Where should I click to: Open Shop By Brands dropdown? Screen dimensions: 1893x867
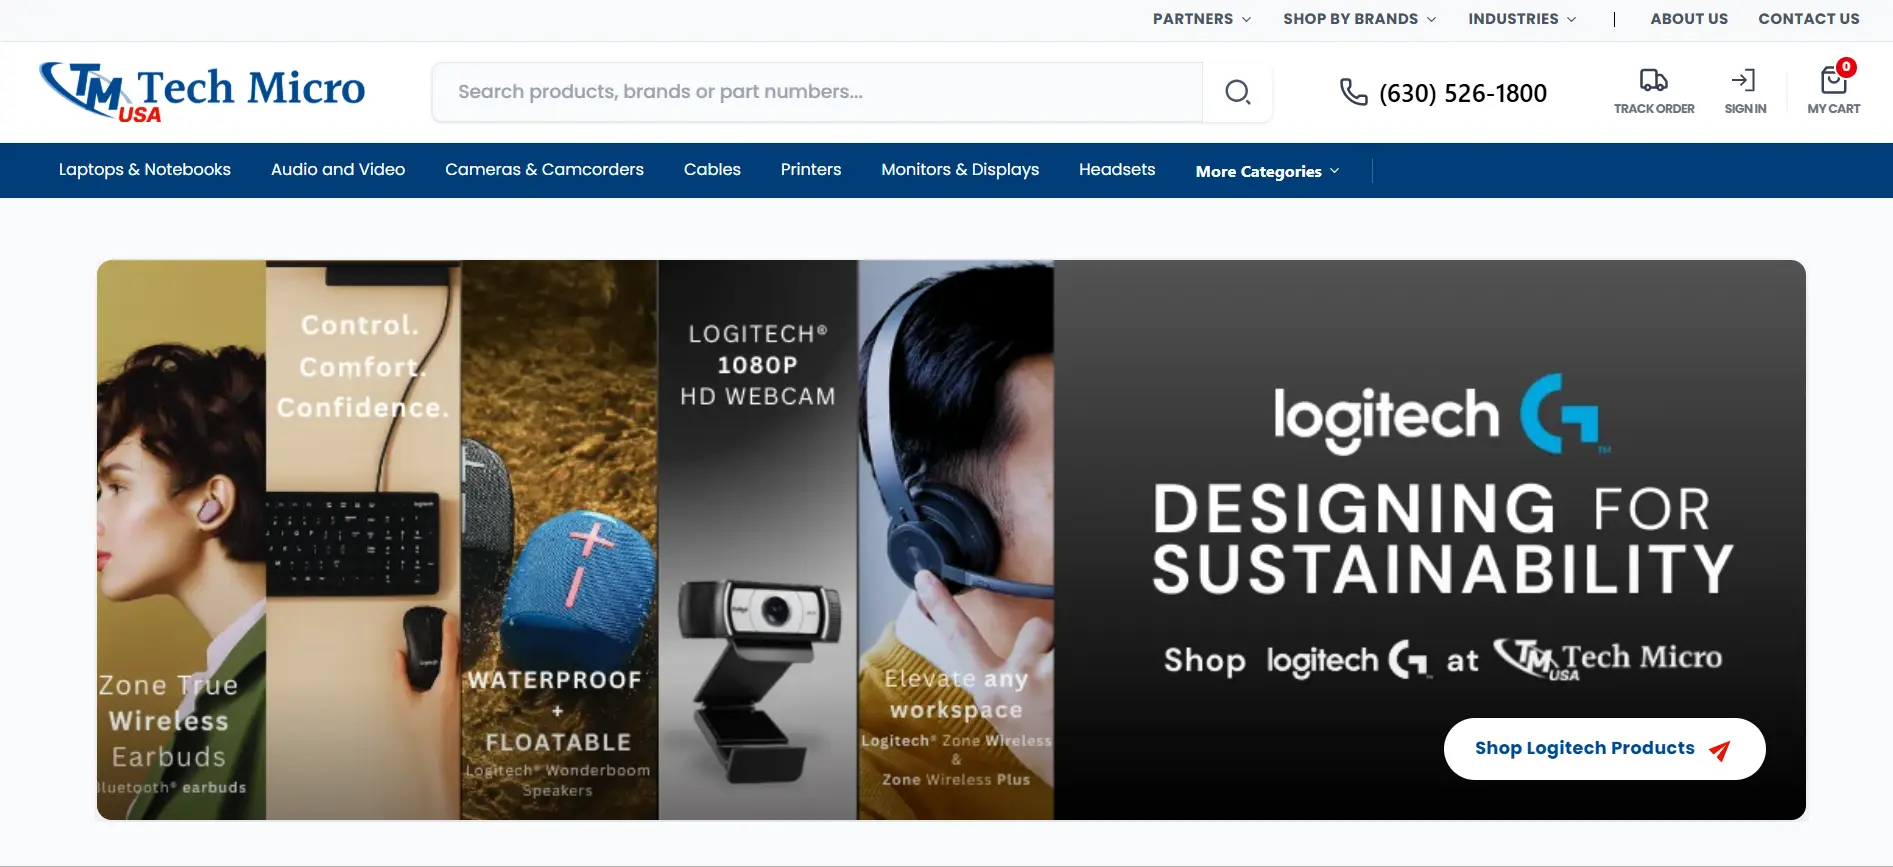[x=1360, y=19]
